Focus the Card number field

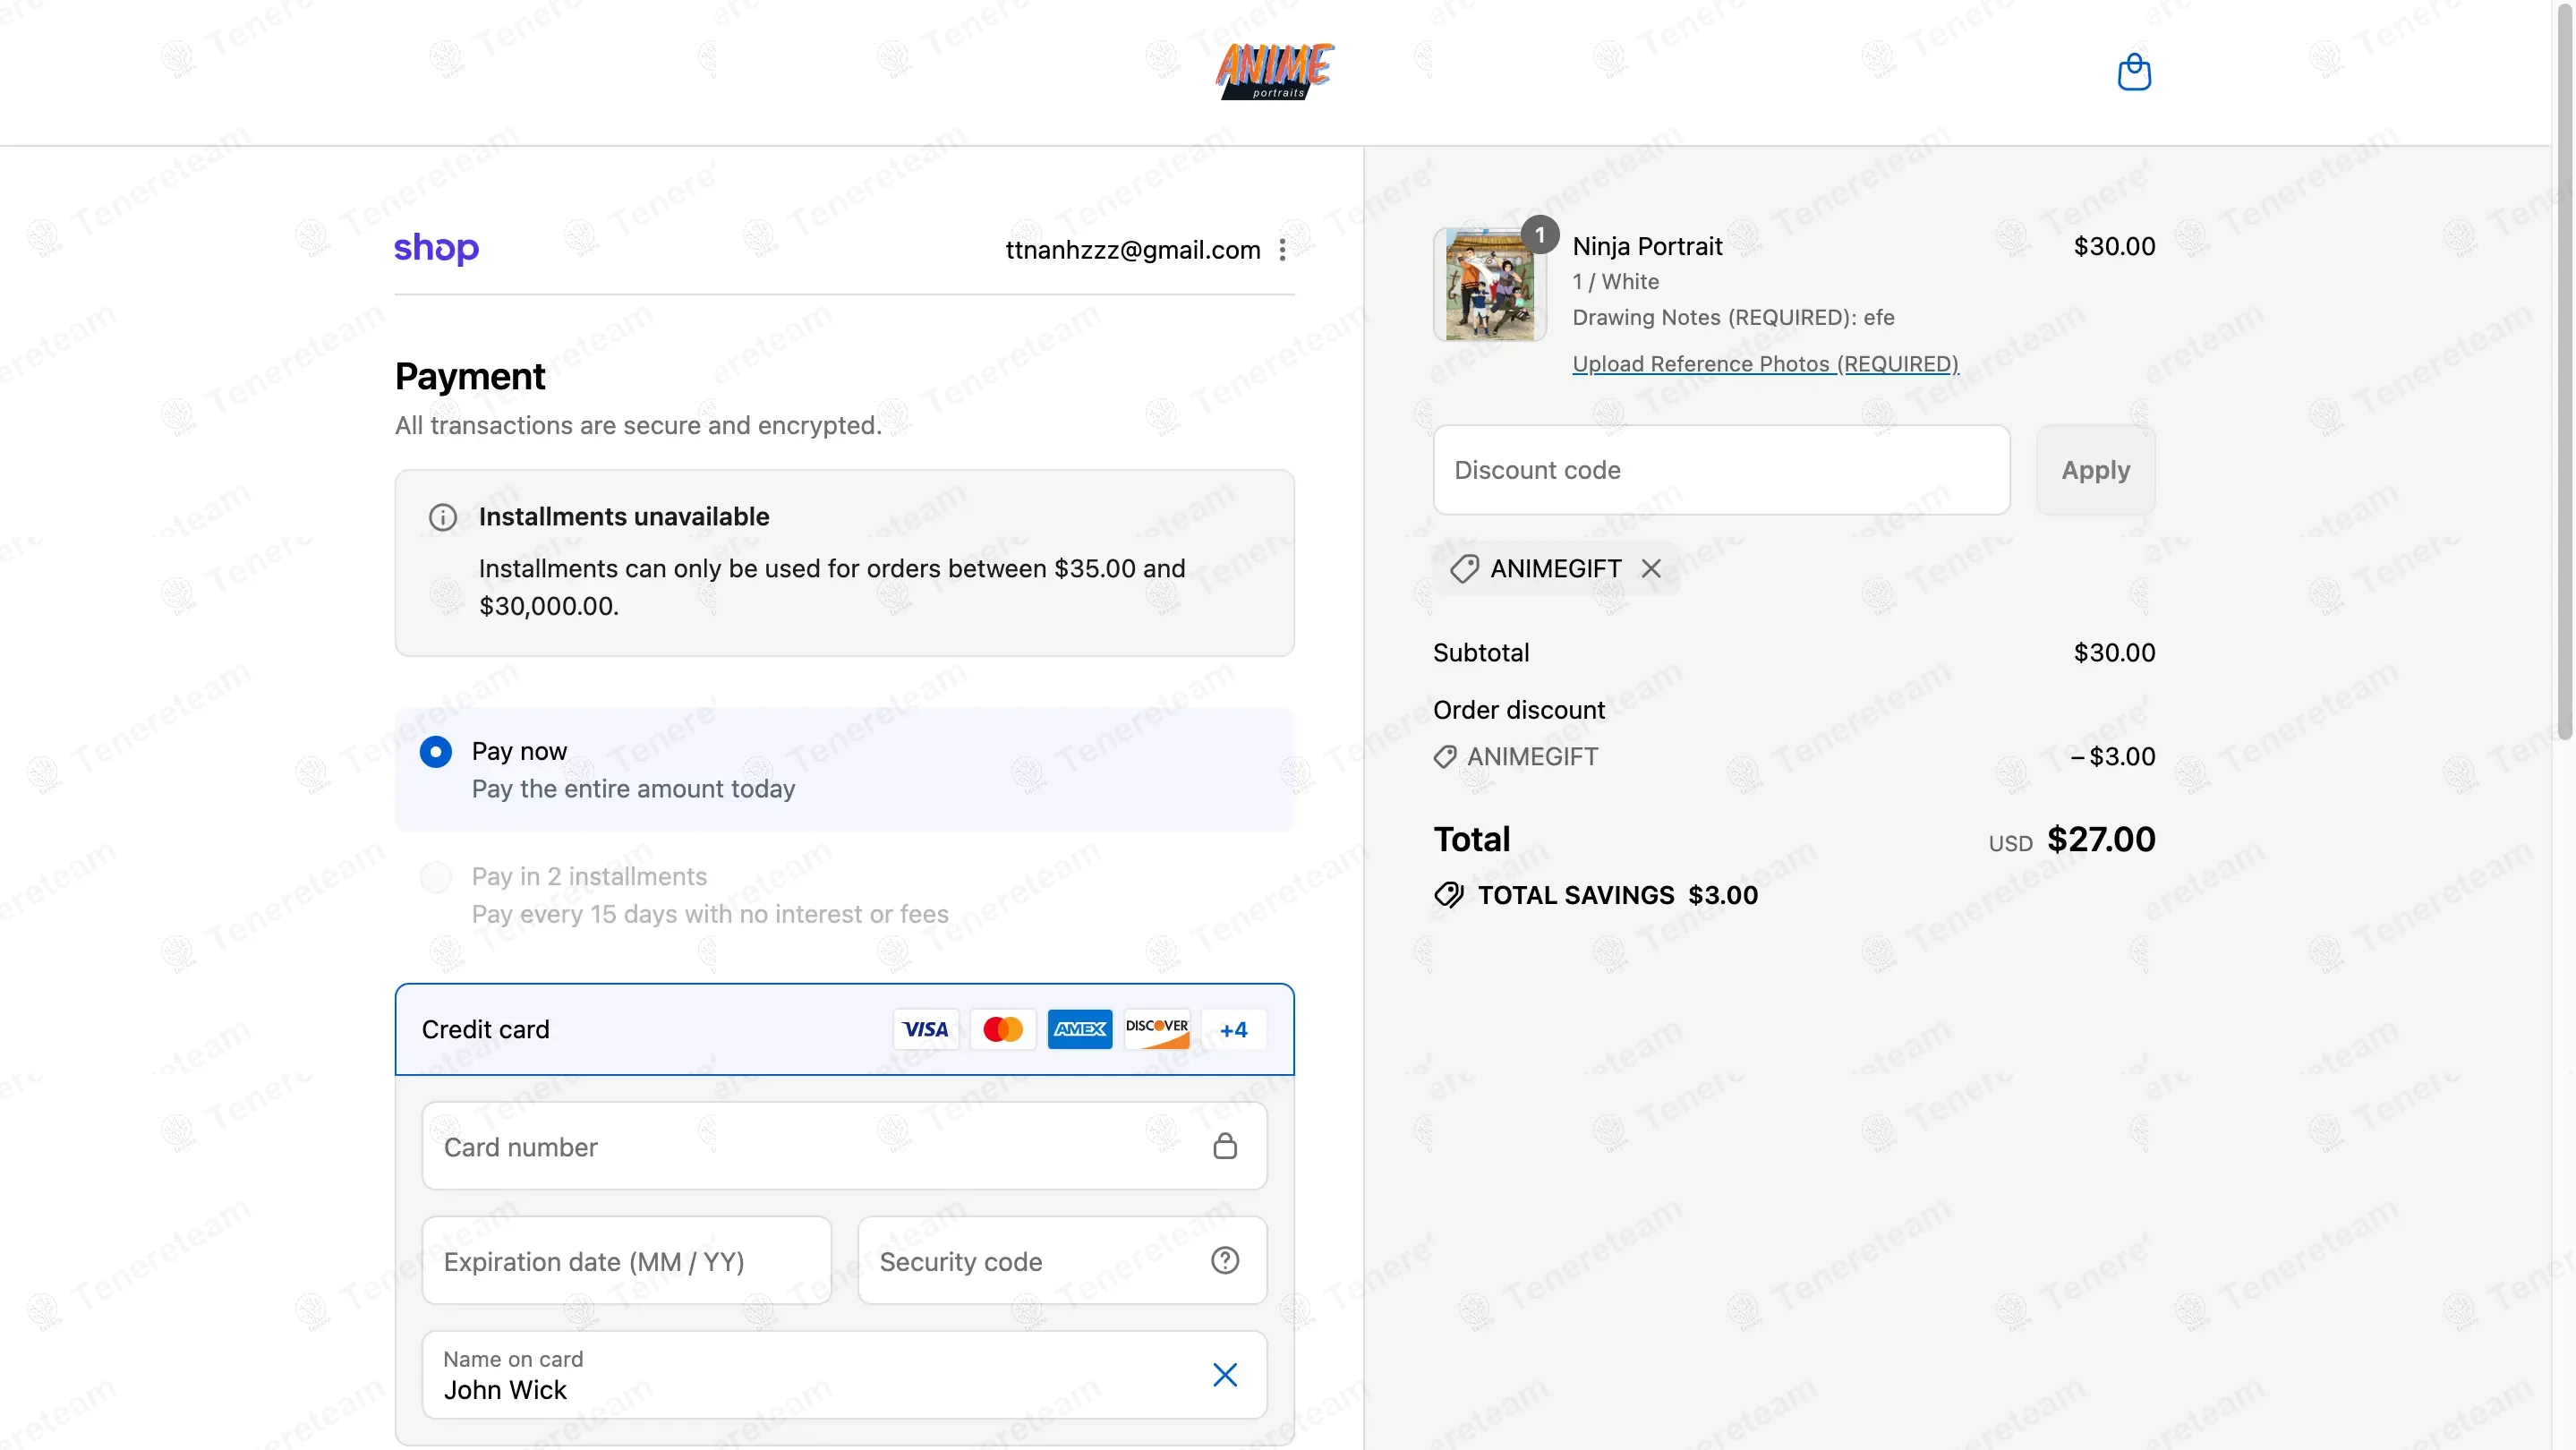844,1146
